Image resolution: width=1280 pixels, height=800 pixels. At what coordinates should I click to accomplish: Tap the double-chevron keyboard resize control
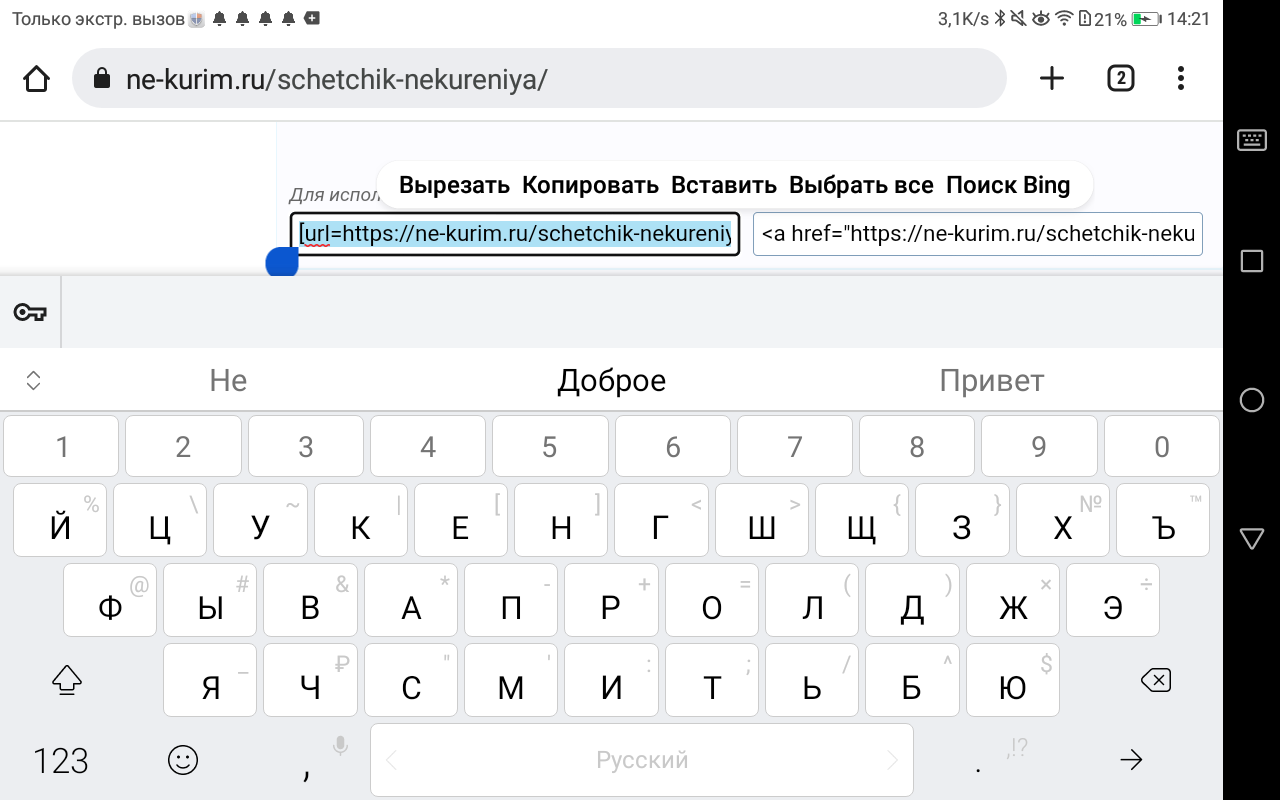pos(31,380)
